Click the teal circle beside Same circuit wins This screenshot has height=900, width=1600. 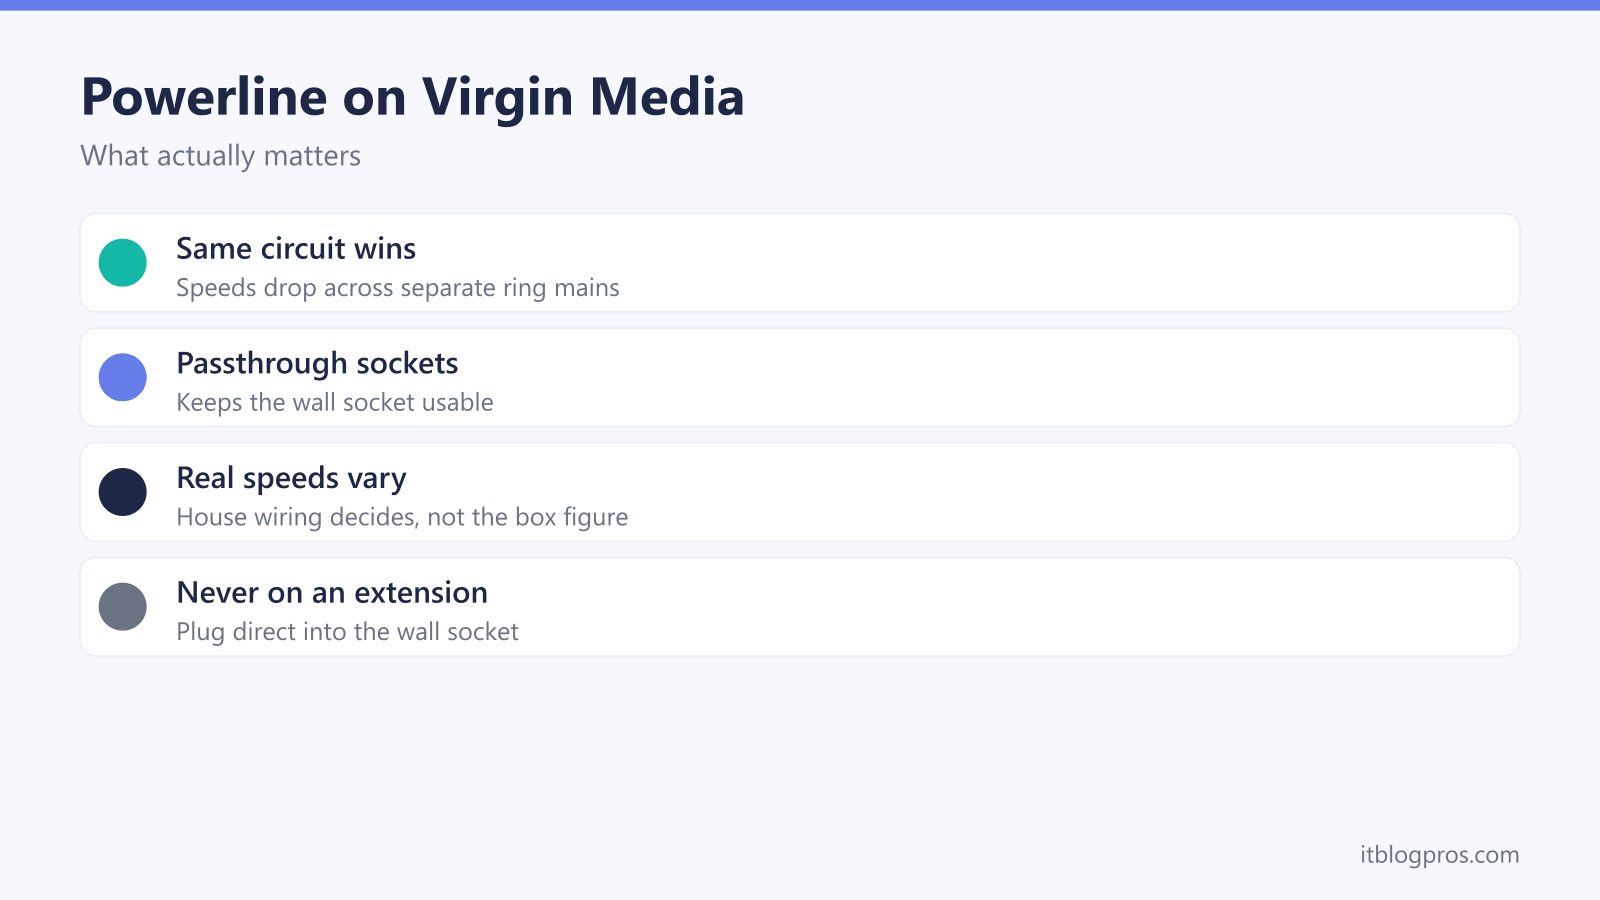(x=123, y=263)
